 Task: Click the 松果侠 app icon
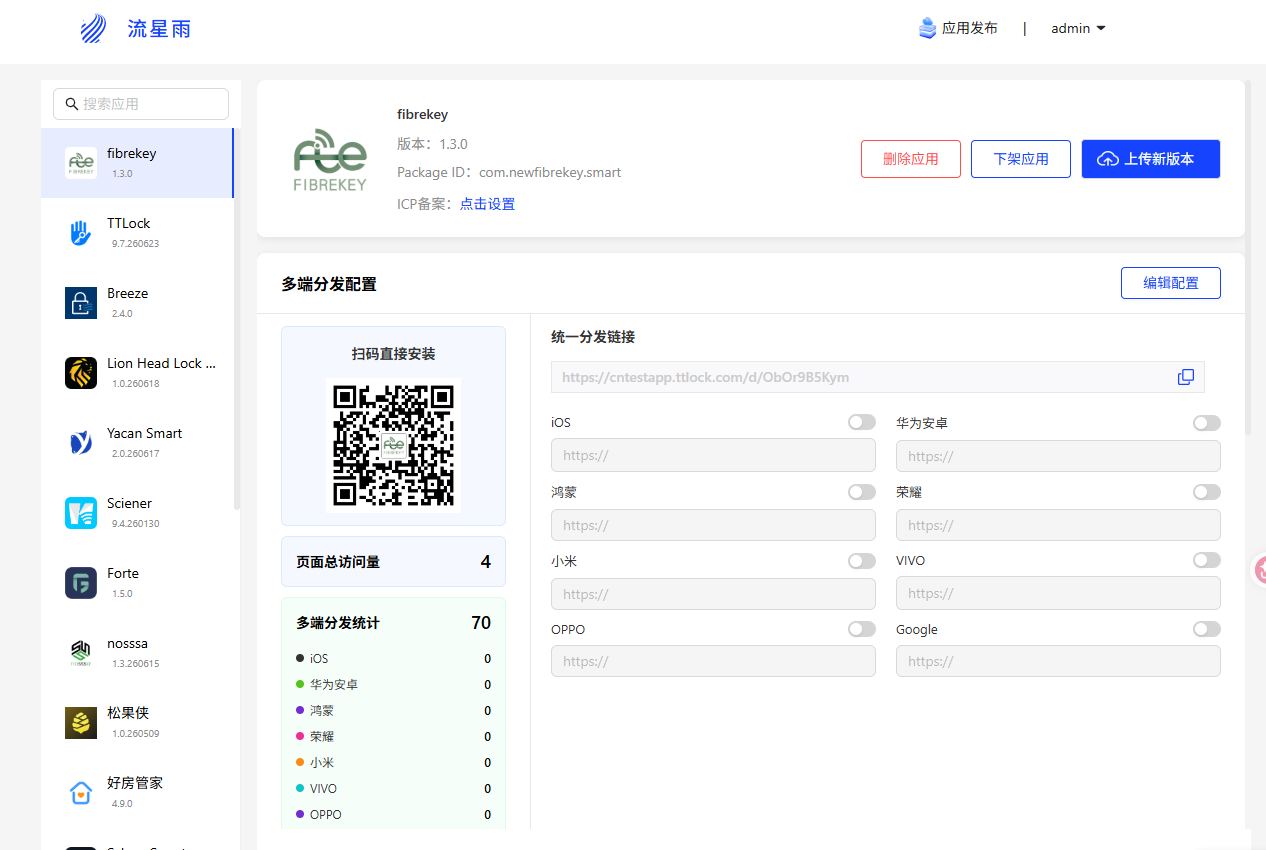point(81,723)
